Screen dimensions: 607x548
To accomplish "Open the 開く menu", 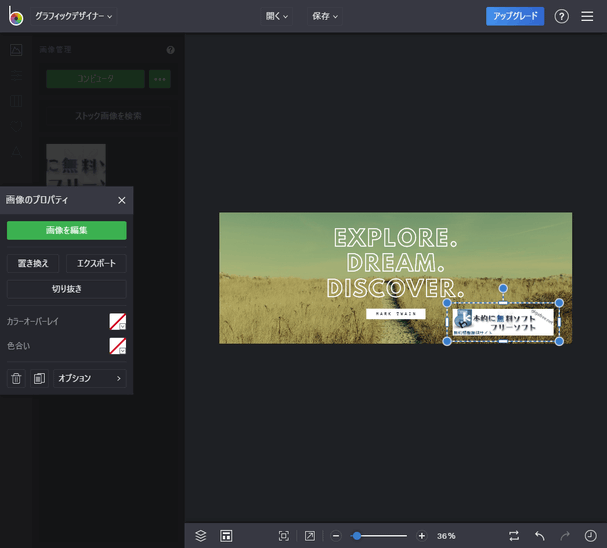I will (x=277, y=16).
